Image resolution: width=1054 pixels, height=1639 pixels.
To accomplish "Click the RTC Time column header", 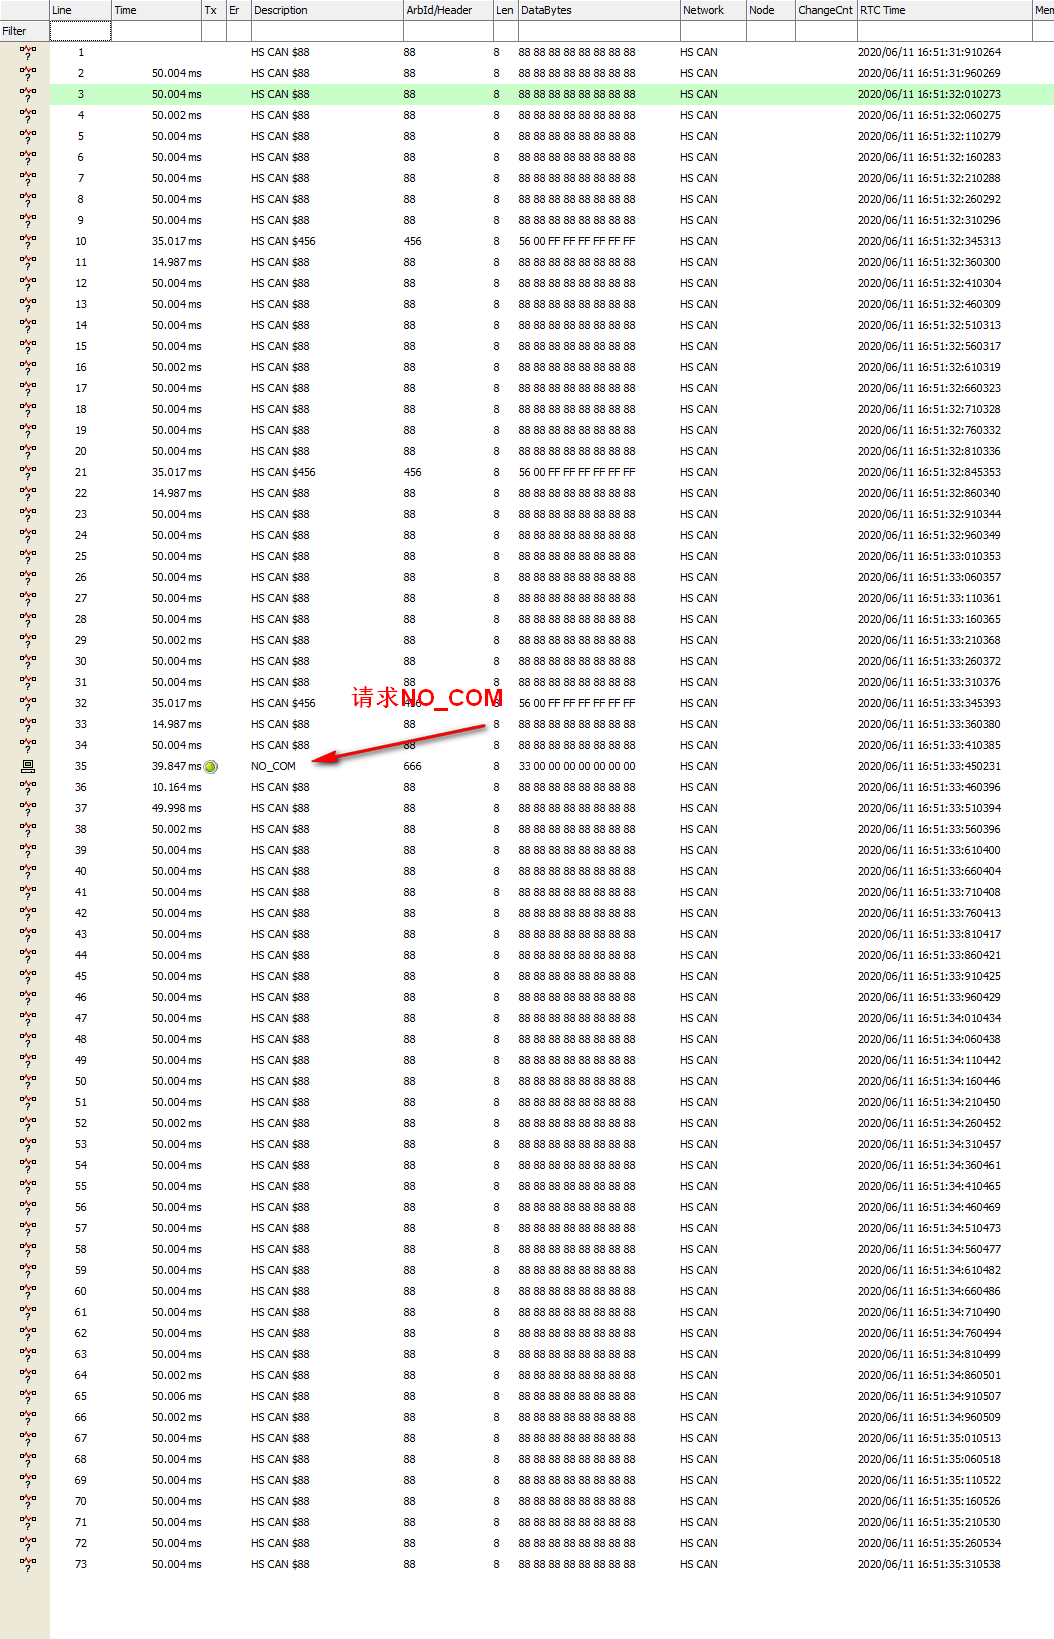I will [943, 10].
